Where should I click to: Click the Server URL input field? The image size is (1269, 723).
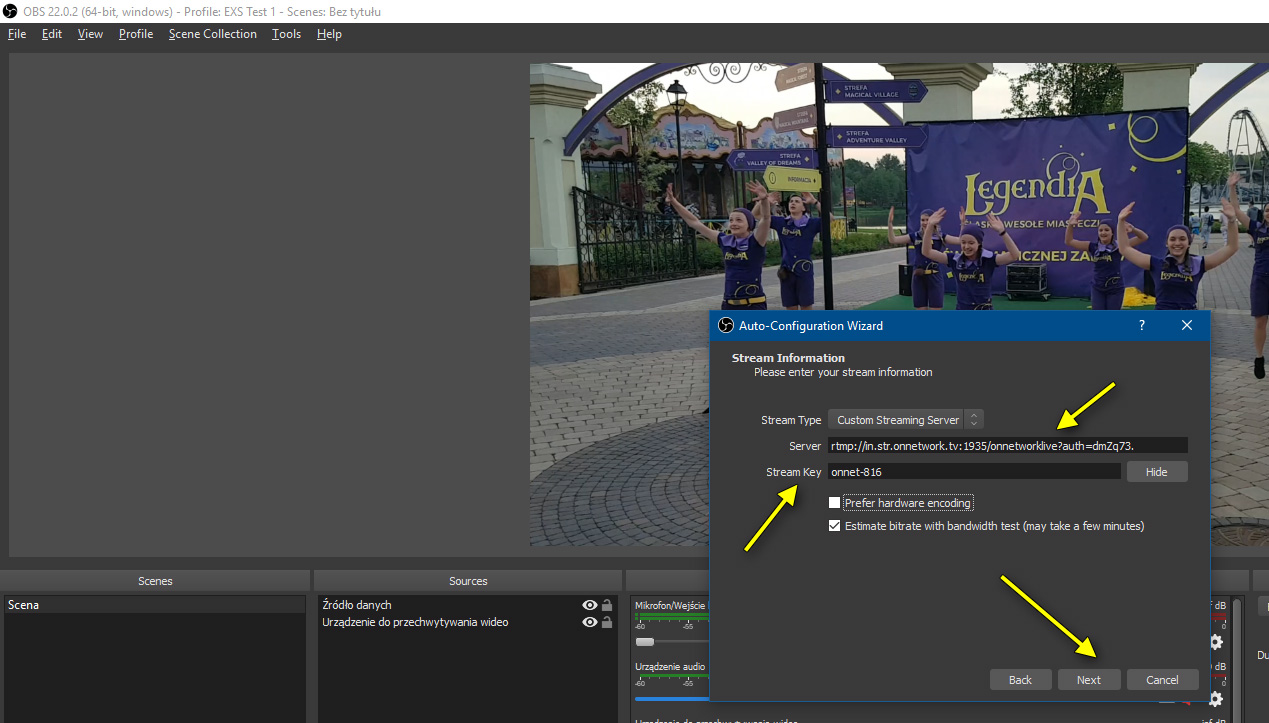[1008, 446]
